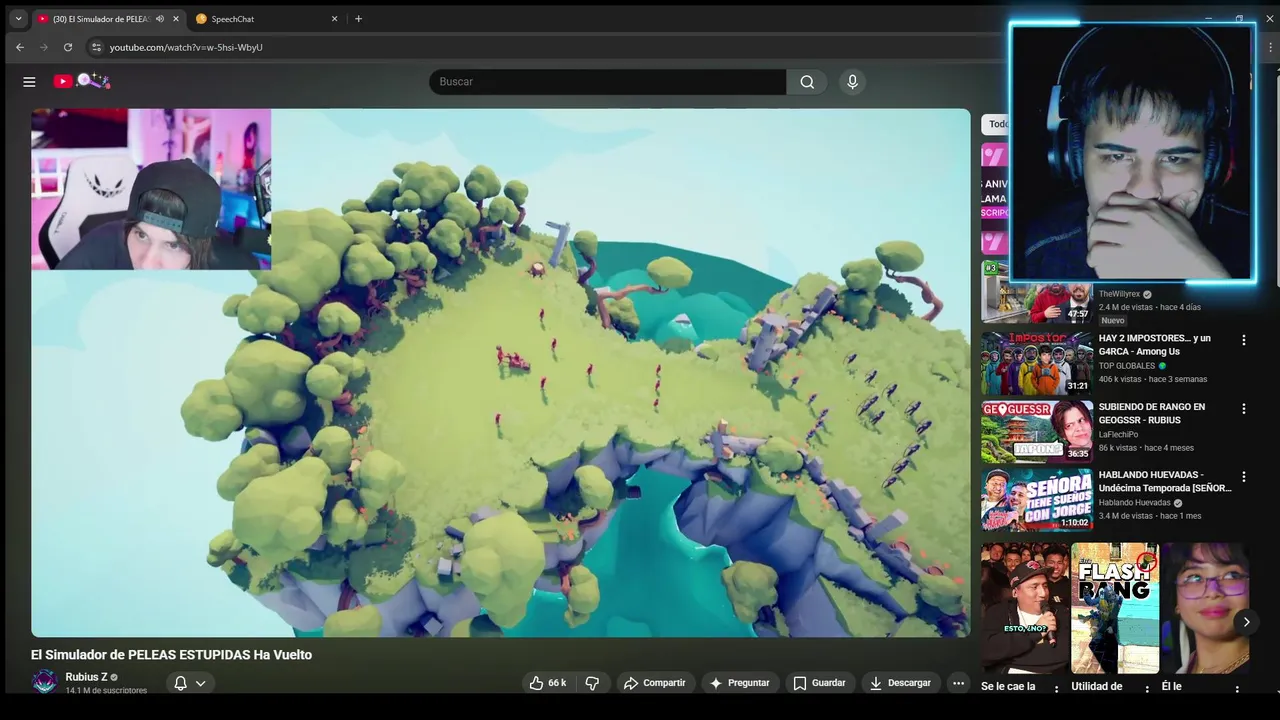Open the LaFlechiPo channel name
This screenshot has height=720, width=1280.
click(1119, 434)
